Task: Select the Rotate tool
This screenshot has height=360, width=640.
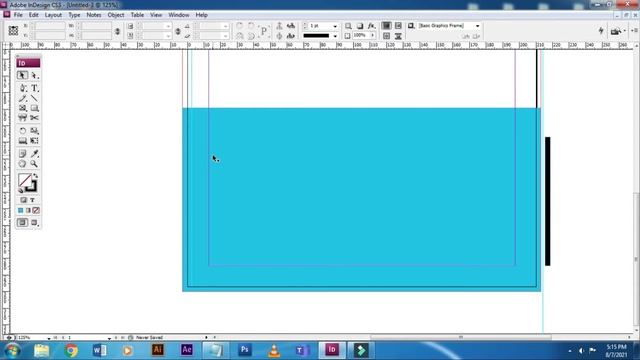Action: (22, 131)
